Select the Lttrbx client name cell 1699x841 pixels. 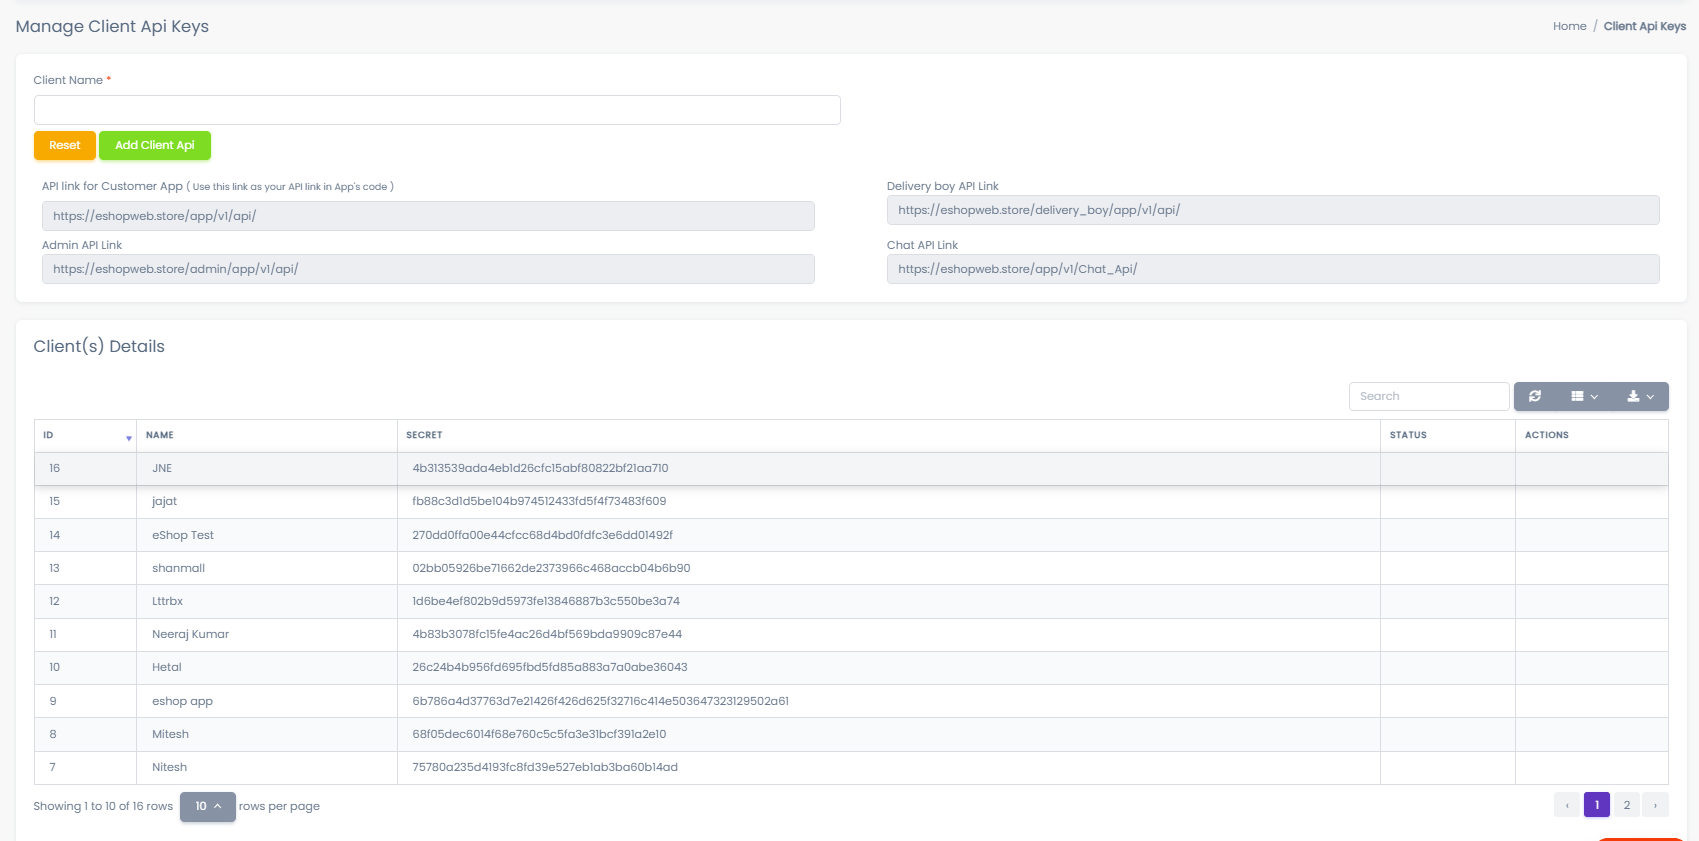click(267, 601)
